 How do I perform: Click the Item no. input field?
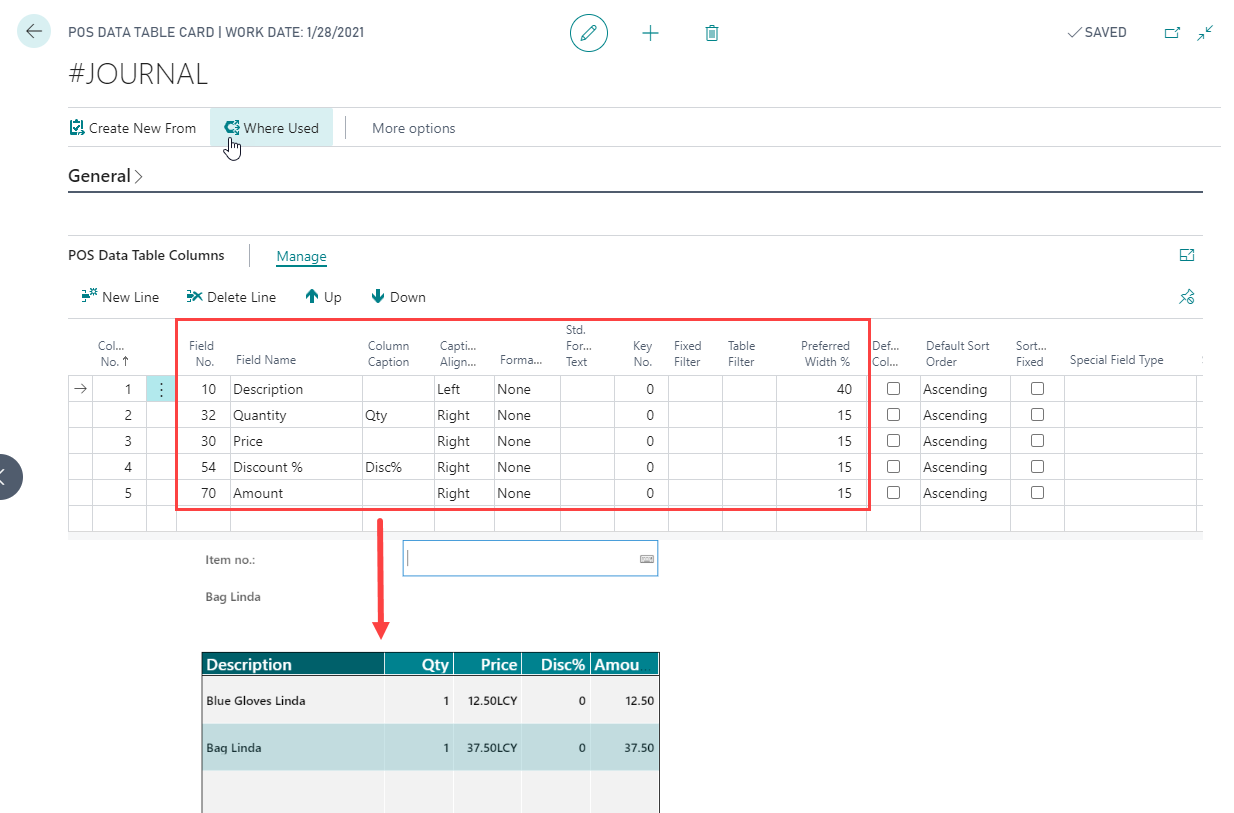point(521,559)
